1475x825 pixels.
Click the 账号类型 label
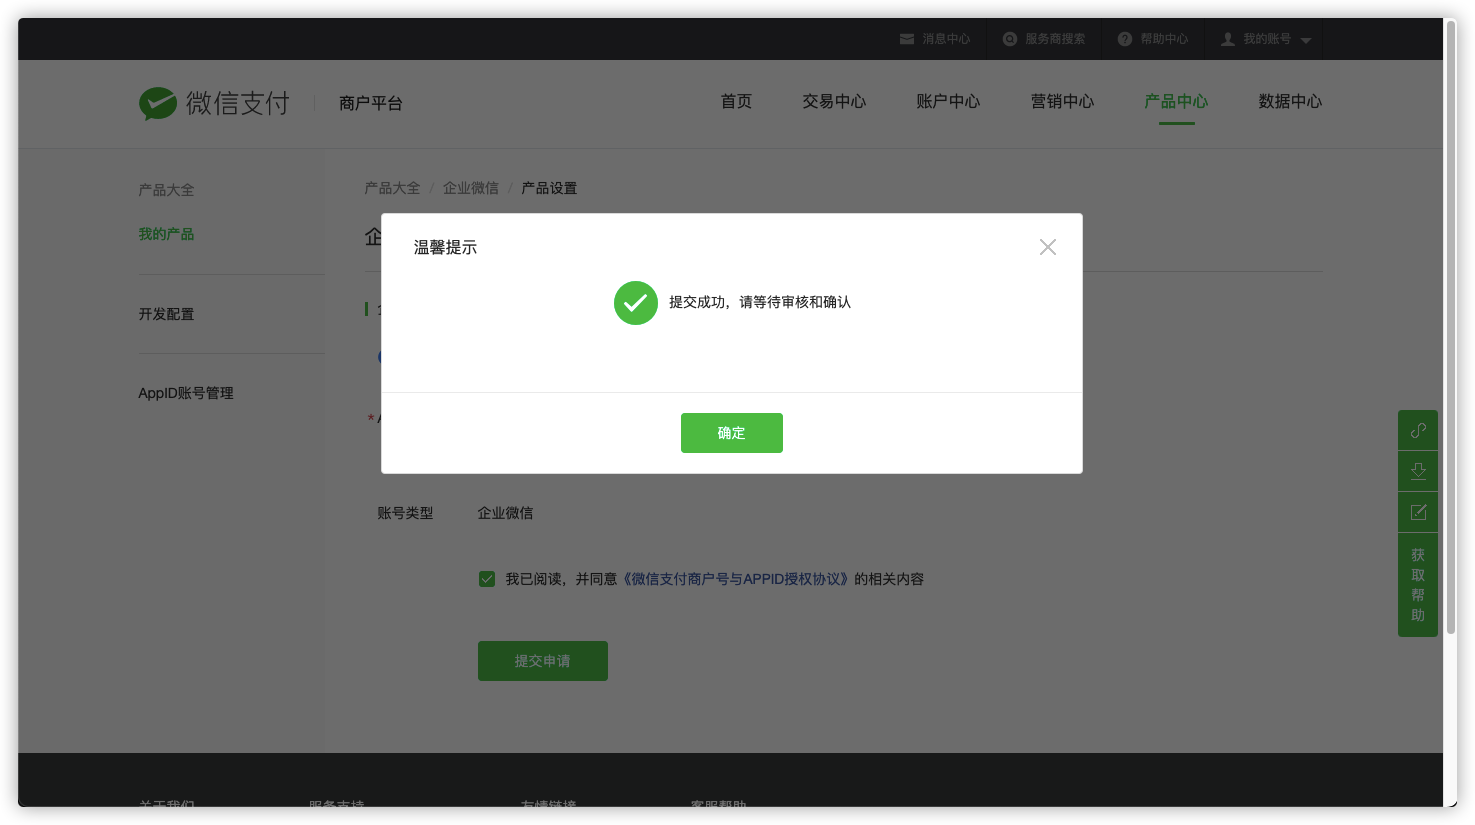point(405,513)
